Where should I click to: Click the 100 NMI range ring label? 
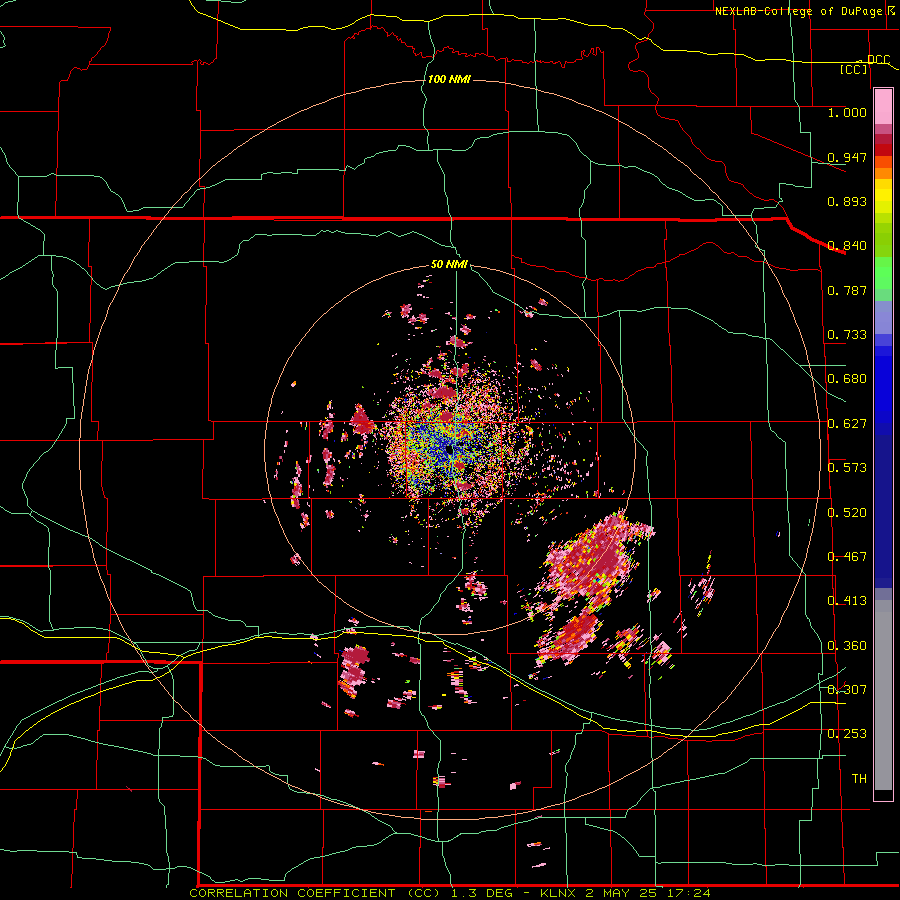[x=449, y=79]
